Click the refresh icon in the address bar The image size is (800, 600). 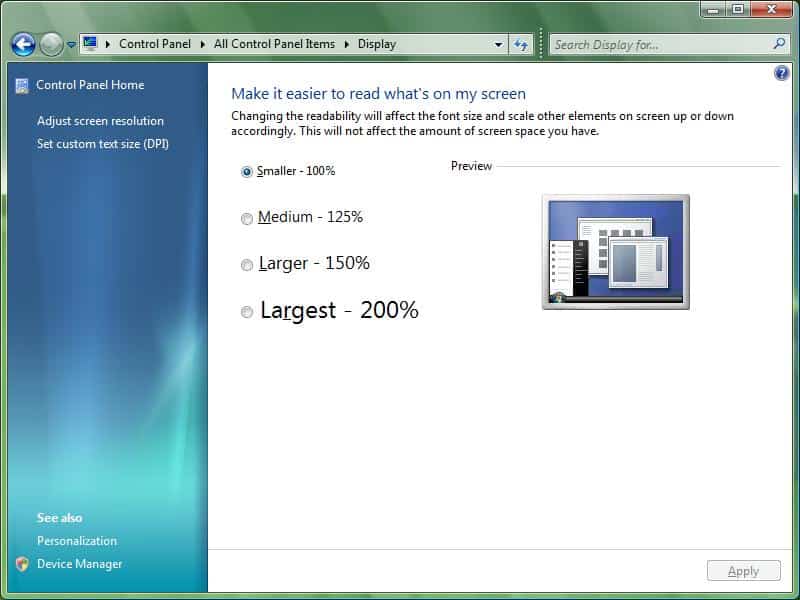[x=520, y=44]
